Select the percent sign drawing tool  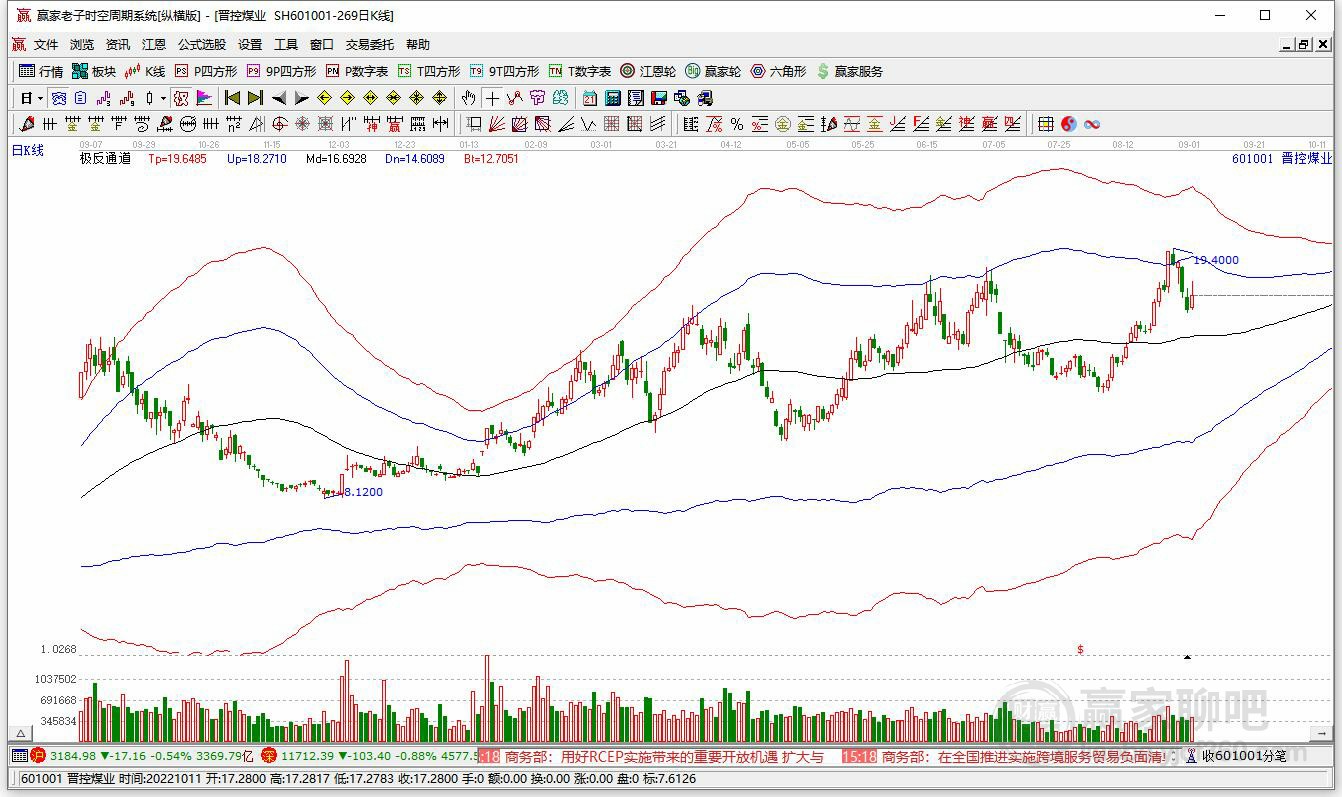[736, 124]
